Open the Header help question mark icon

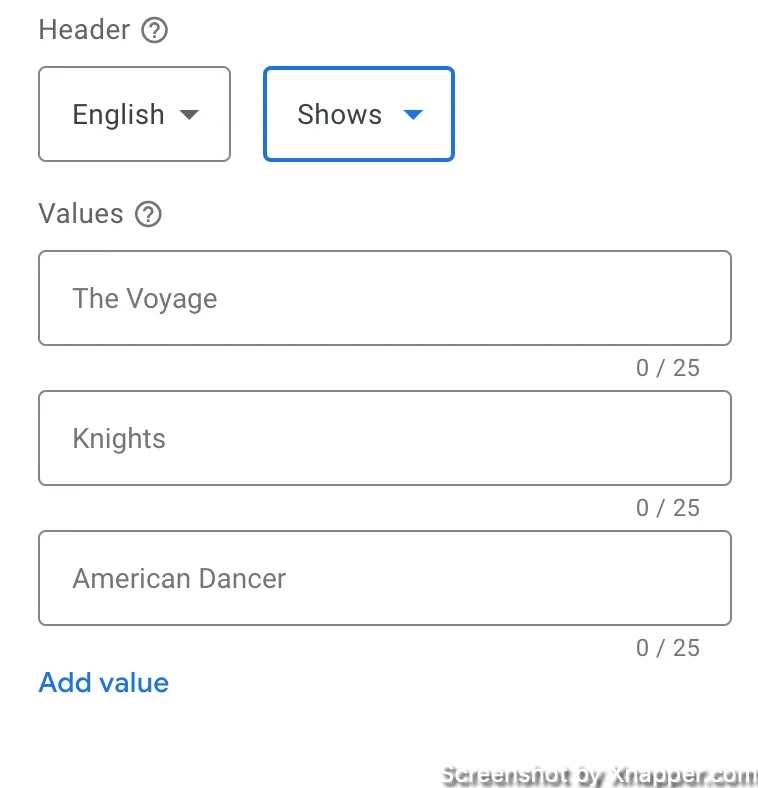(154, 30)
